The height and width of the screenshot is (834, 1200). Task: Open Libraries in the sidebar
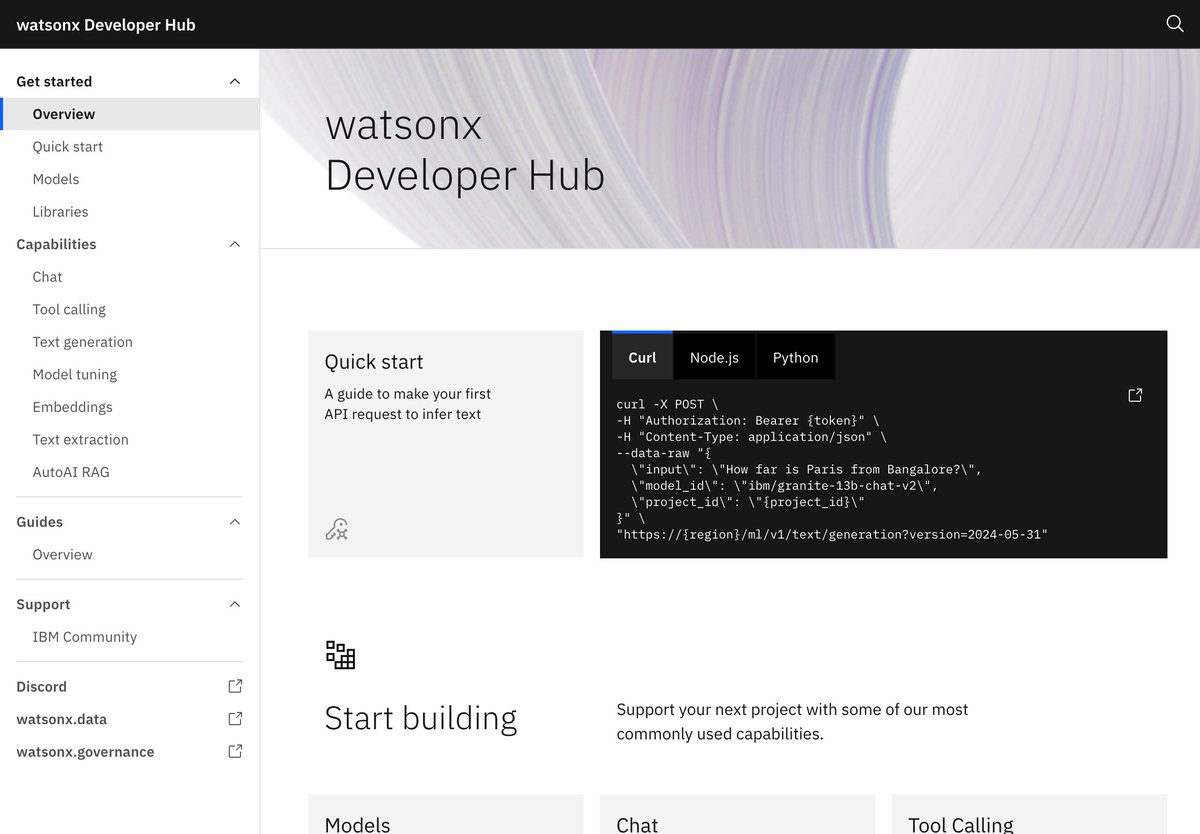point(130,211)
